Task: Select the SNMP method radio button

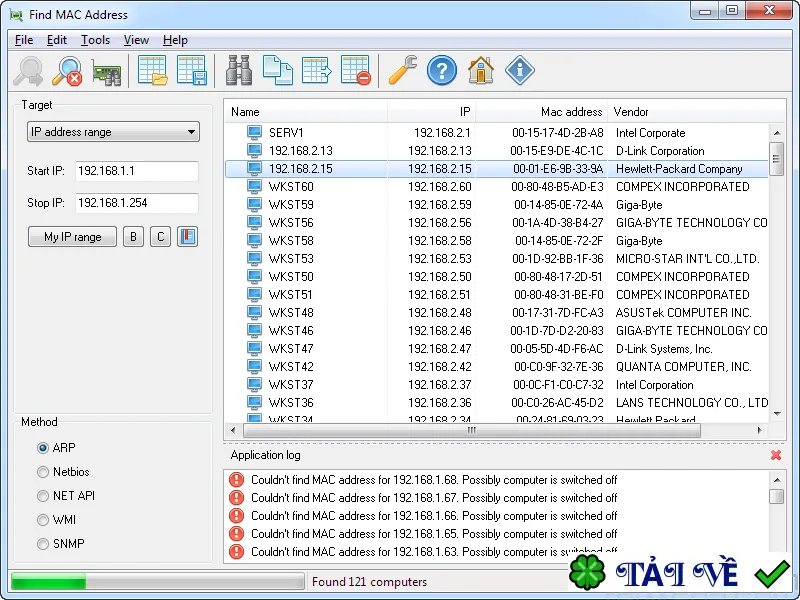Action: pyautogui.click(x=43, y=544)
